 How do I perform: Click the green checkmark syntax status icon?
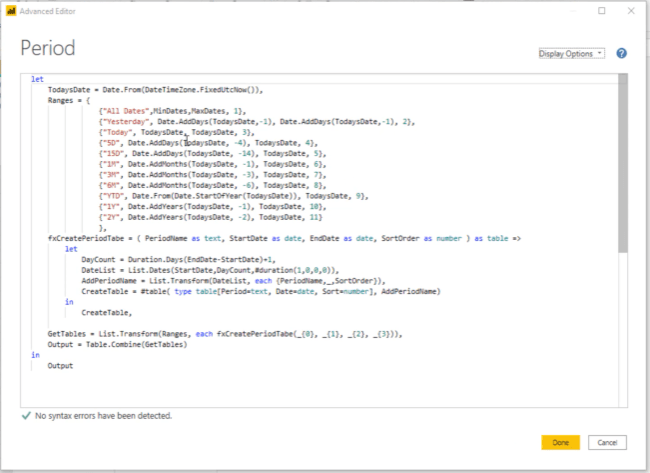point(26,415)
